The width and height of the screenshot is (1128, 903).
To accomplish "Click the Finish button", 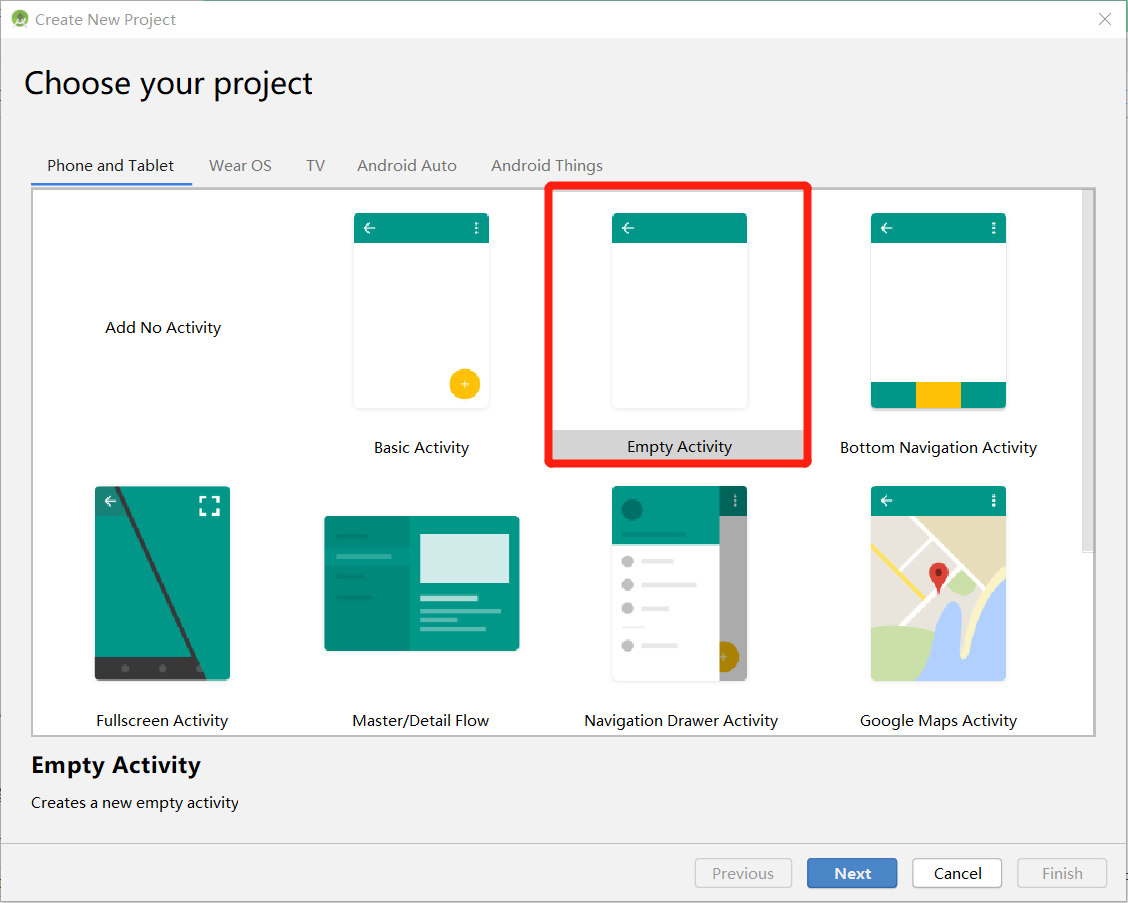I will (1062, 873).
